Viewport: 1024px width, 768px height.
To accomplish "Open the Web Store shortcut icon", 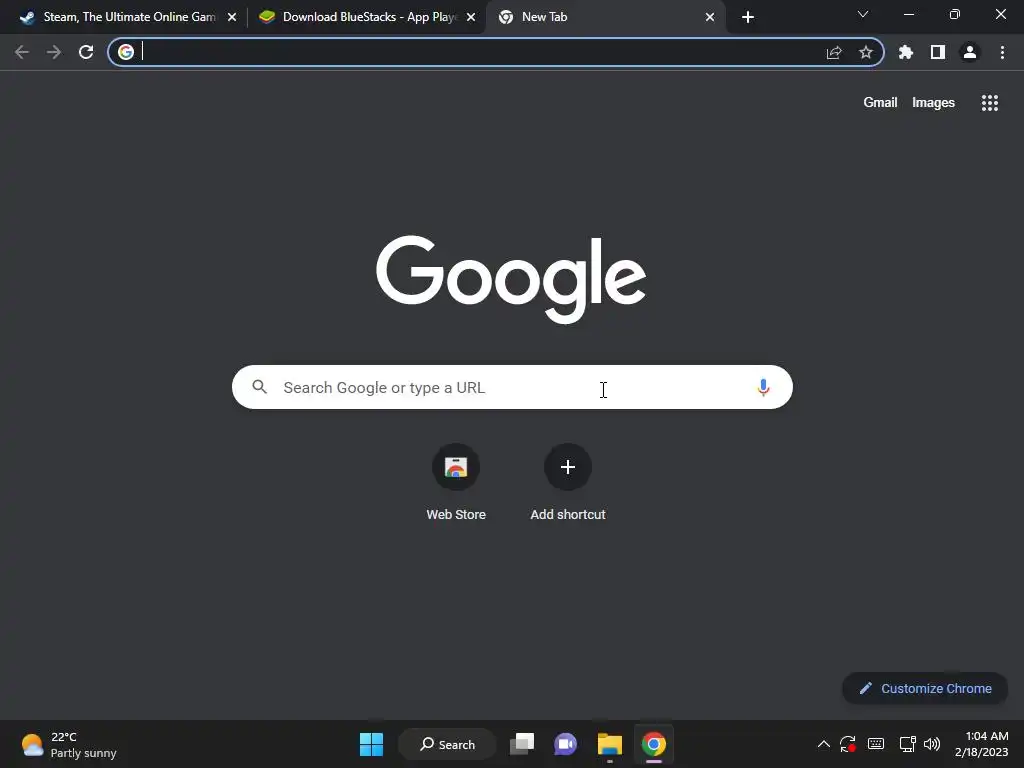I will [x=456, y=467].
